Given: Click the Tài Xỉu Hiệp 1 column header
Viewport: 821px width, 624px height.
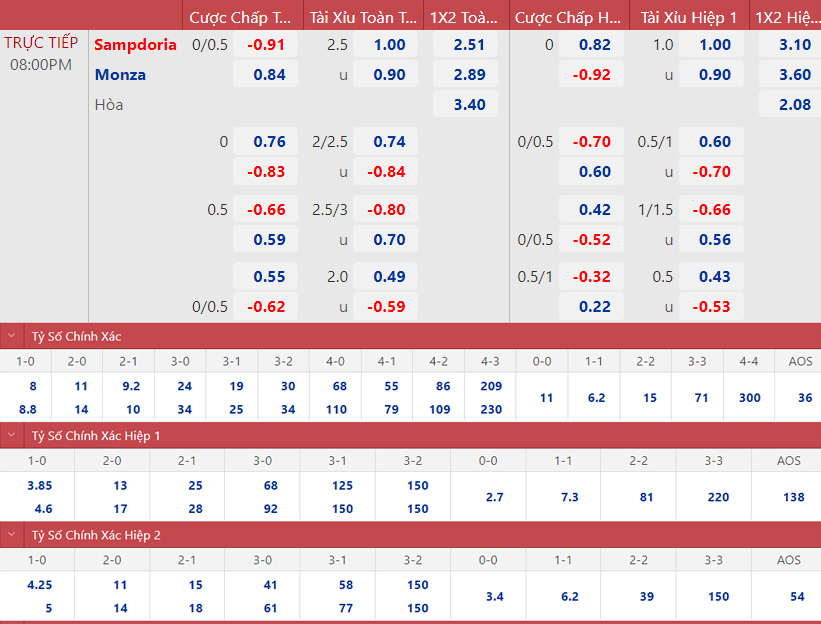Looking at the screenshot, I should 687,17.
